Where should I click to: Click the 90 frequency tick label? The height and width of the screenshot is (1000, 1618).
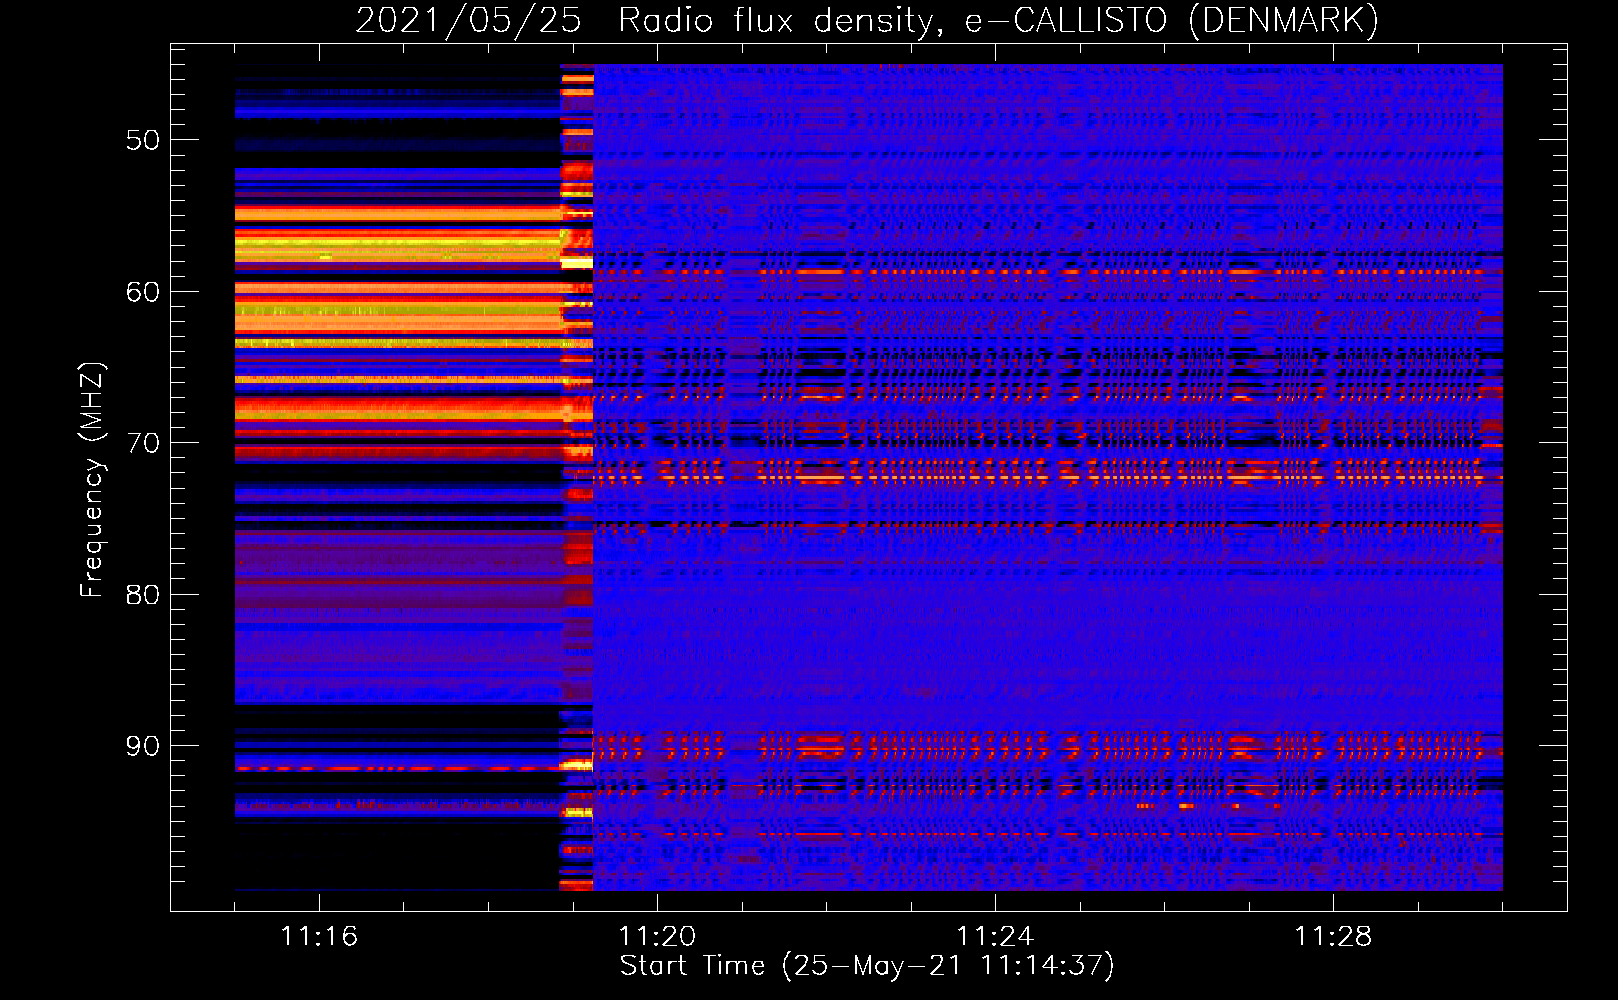click(143, 746)
